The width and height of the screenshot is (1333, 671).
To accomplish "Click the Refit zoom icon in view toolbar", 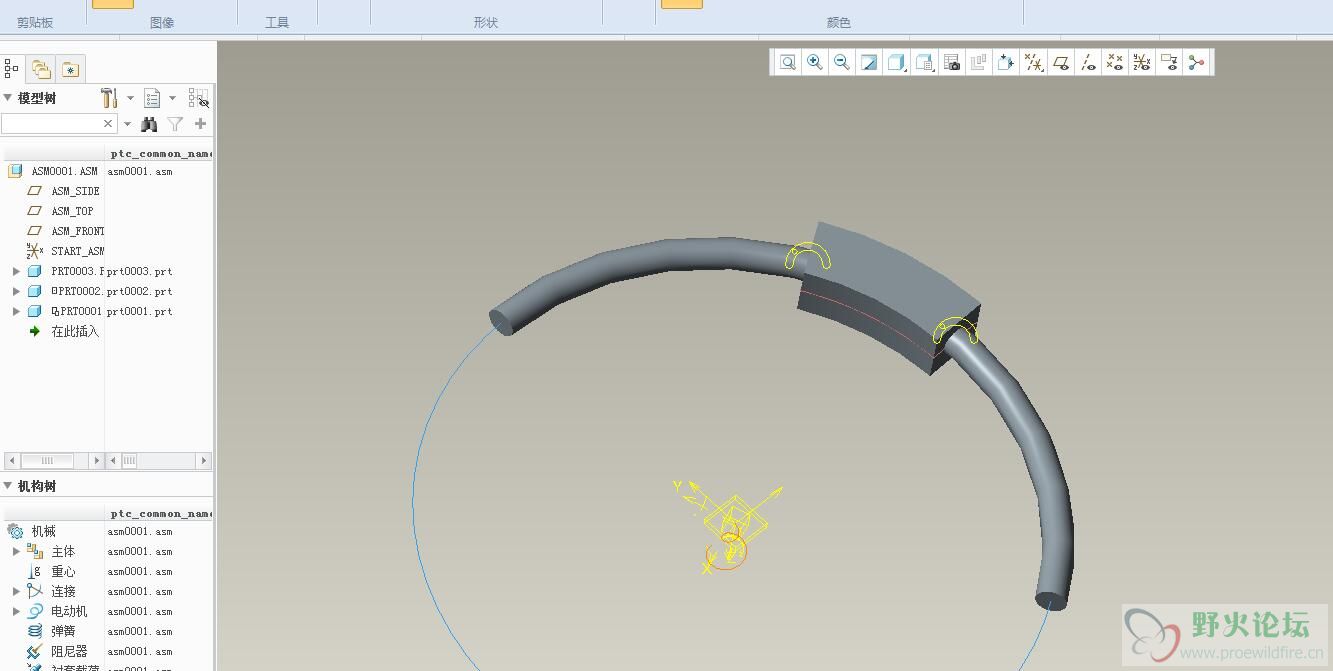I will click(788, 62).
